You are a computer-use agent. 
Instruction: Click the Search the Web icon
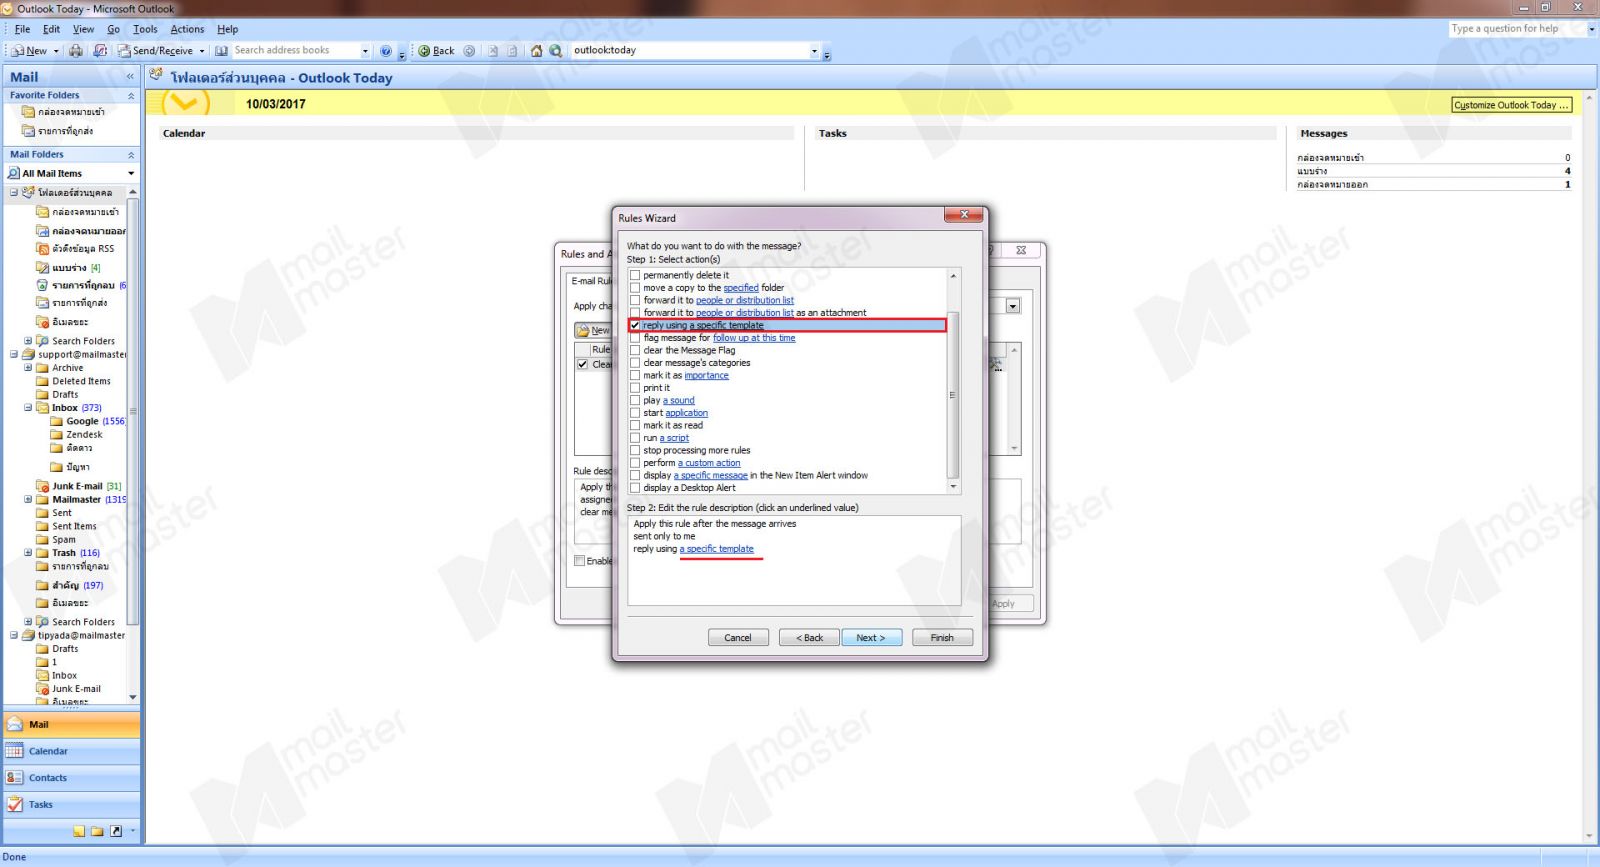(x=556, y=50)
